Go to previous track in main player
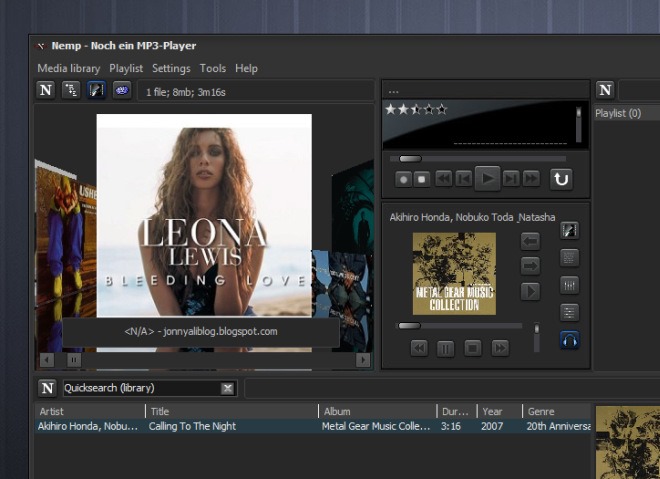 (464, 179)
